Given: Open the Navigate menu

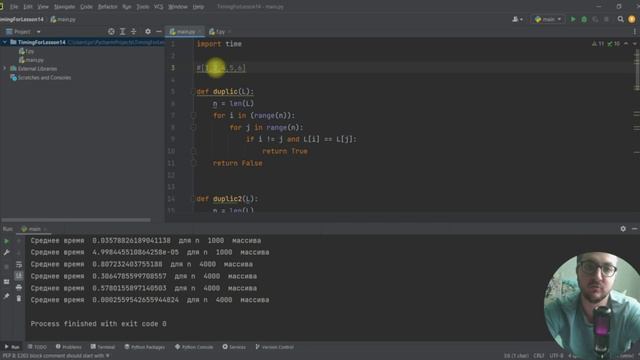Looking at the screenshot, I should click(64, 7).
